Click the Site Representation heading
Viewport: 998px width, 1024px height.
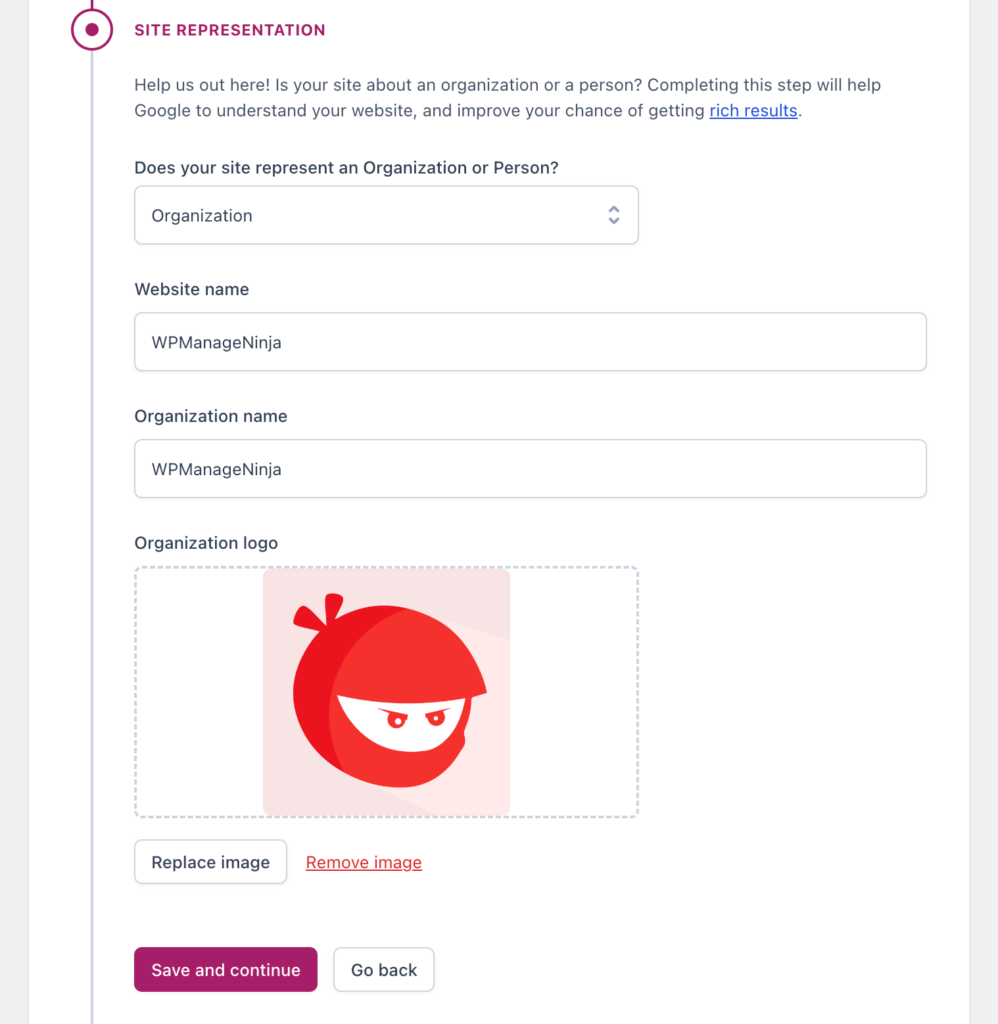tap(229, 30)
